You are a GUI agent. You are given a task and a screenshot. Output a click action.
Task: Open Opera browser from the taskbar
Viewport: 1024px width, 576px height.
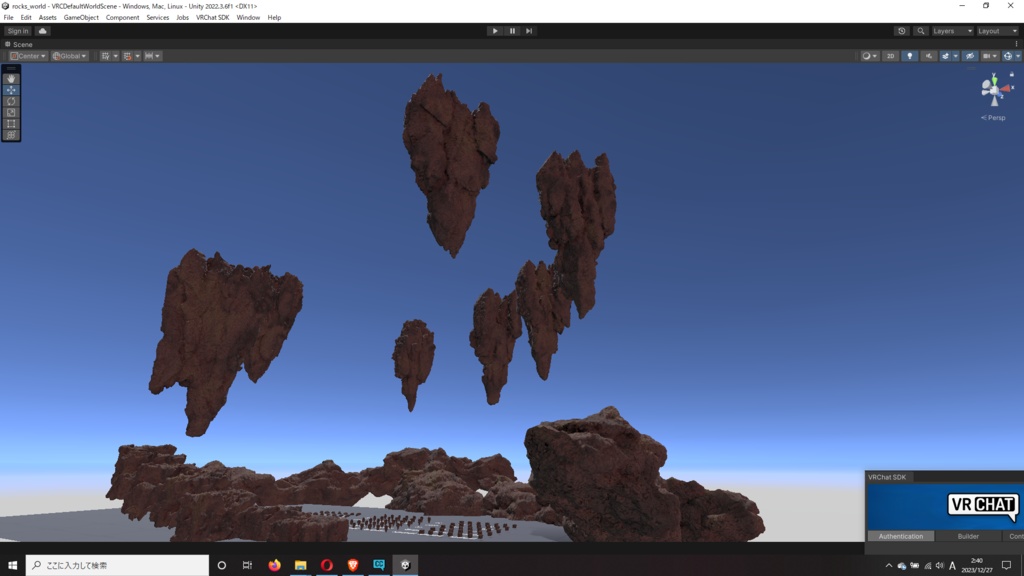[x=327, y=565]
